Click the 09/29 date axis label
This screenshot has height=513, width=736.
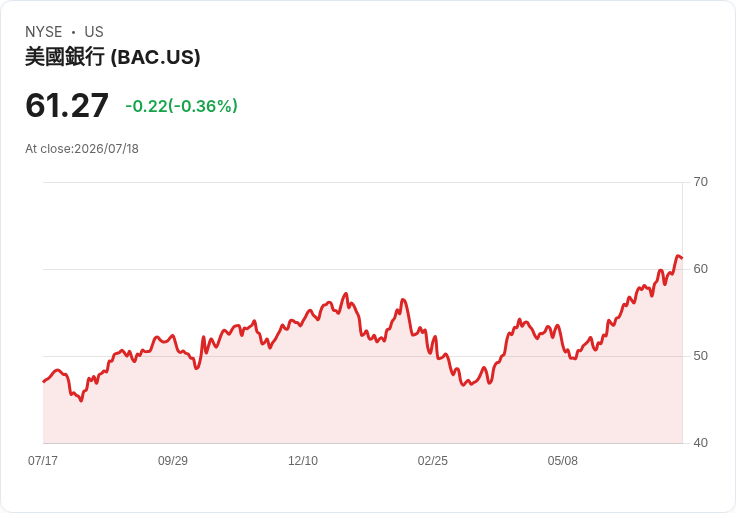(x=173, y=461)
